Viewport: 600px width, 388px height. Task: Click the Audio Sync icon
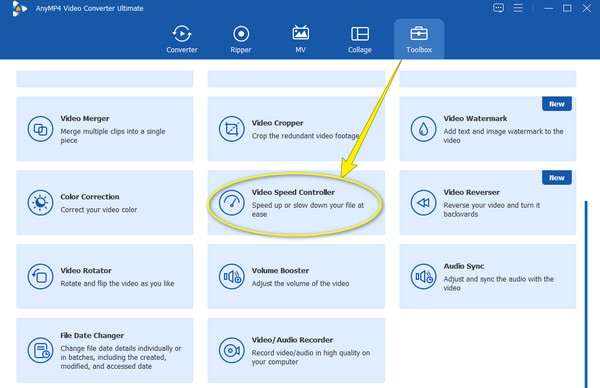point(423,276)
